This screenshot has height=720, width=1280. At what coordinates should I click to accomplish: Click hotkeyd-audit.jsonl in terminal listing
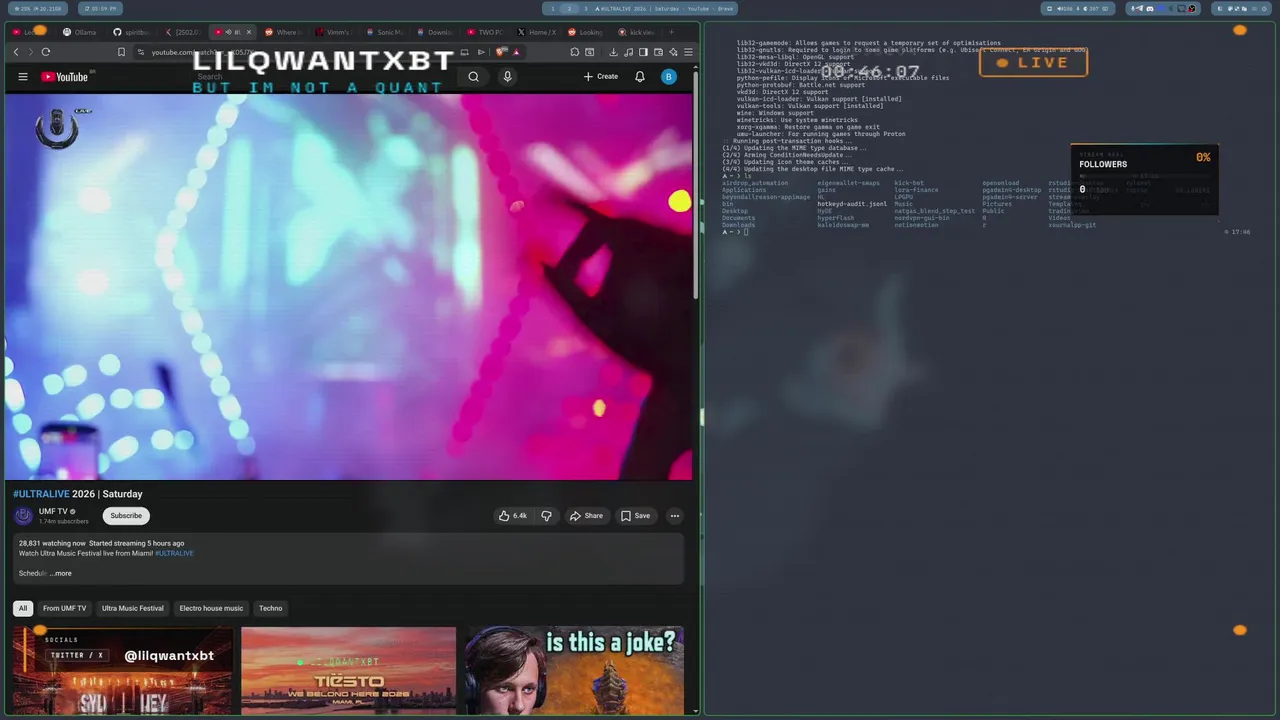point(852,204)
